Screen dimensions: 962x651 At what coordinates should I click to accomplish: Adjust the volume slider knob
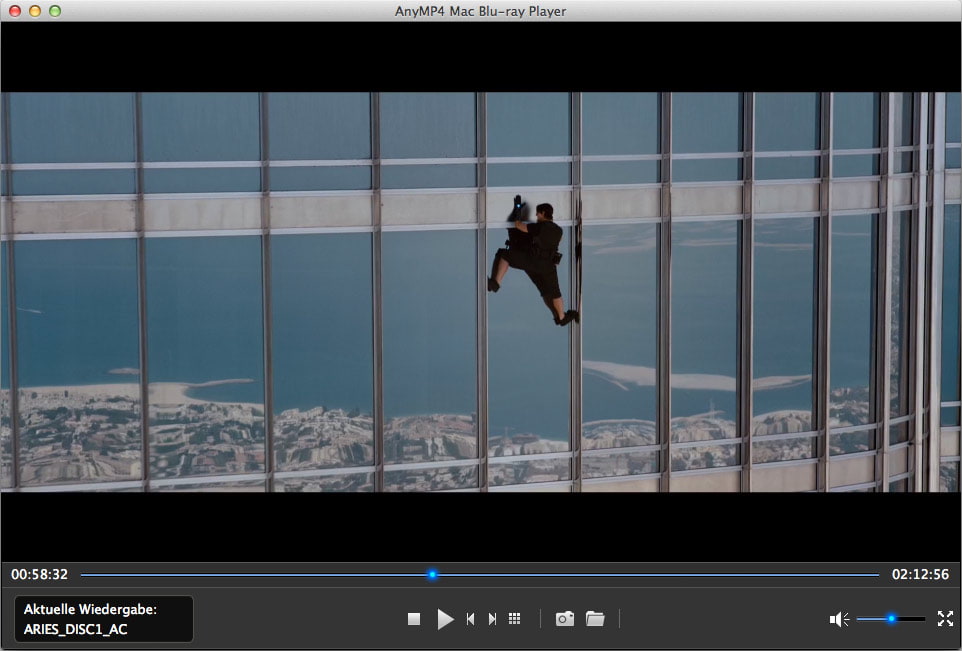(891, 619)
